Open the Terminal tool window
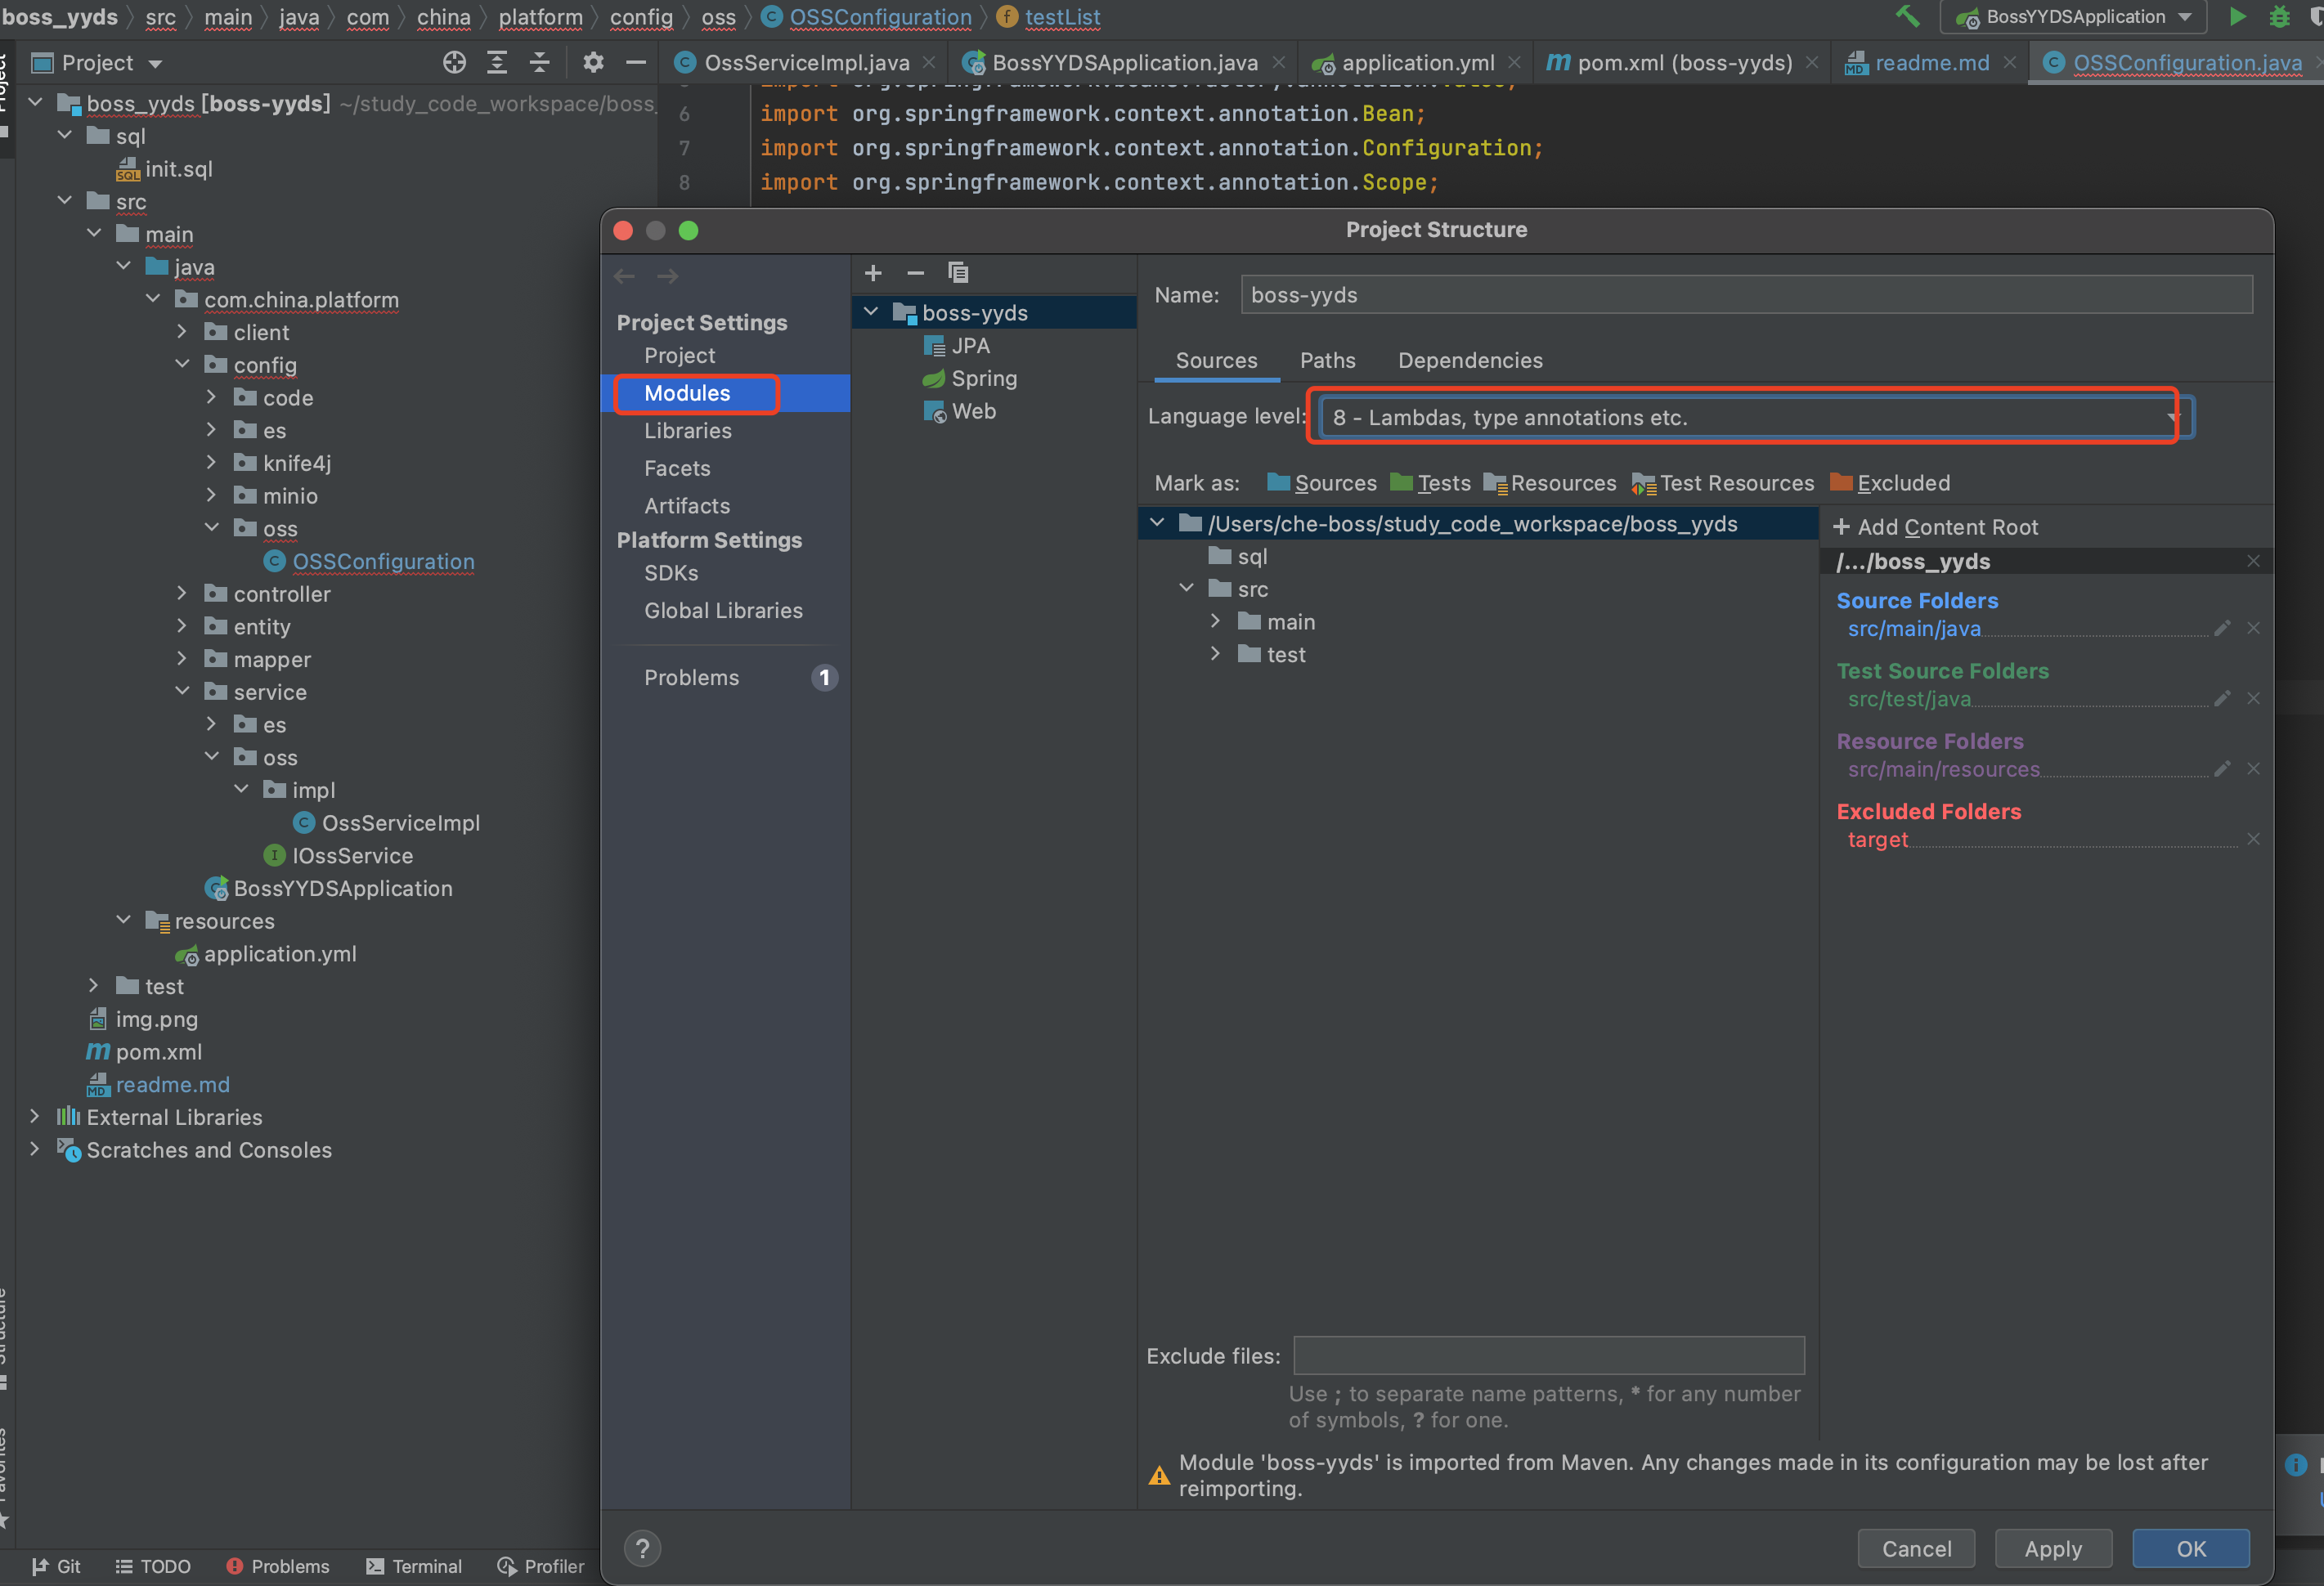 pos(414,1566)
